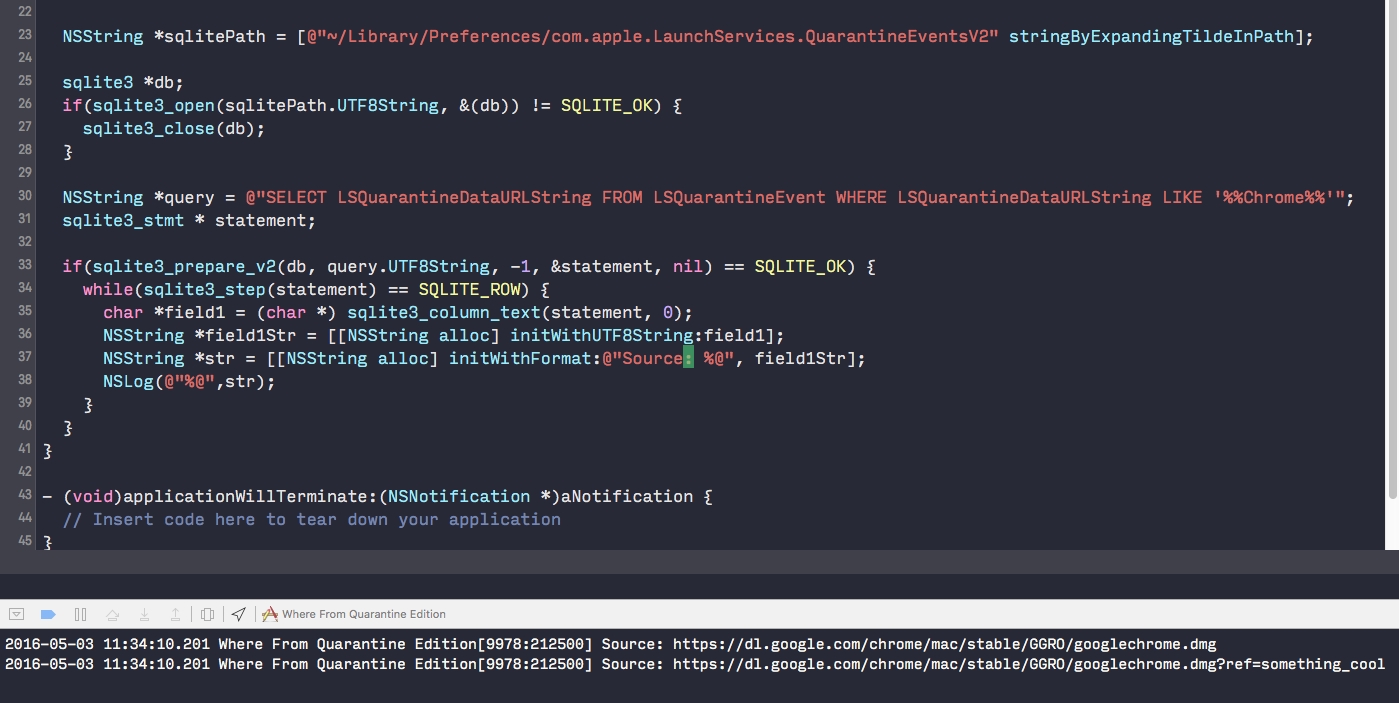Click the Simulate Location arrow icon
1399x703 pixels.
point(238,614)
